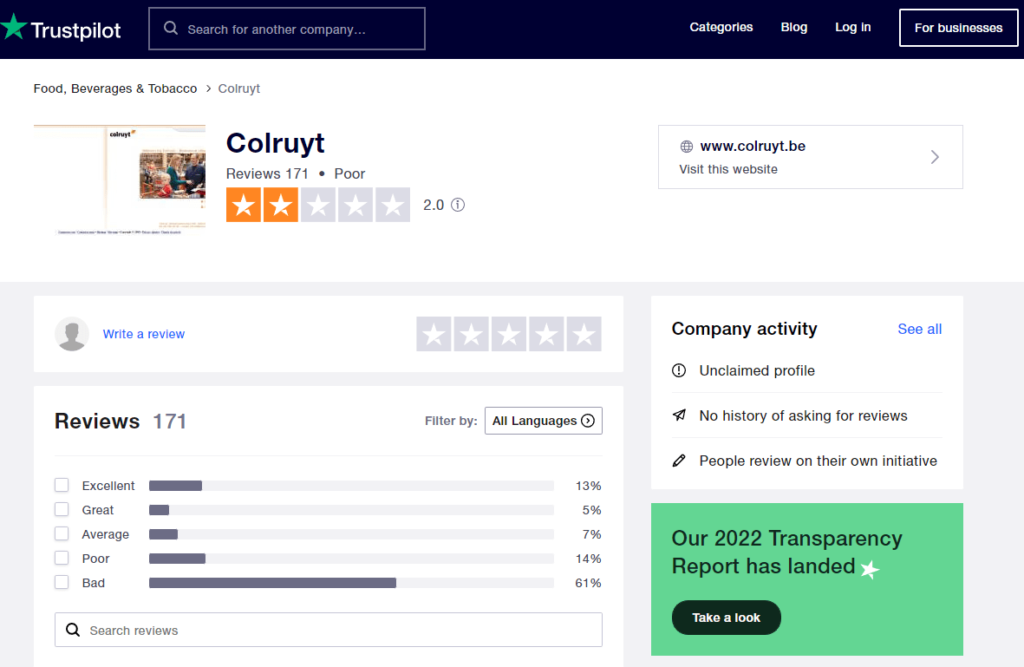The width and height of the screenshot is (1024, 667).
Task: Click the paper plane icon for review history
Action: [x=679, y=415]
